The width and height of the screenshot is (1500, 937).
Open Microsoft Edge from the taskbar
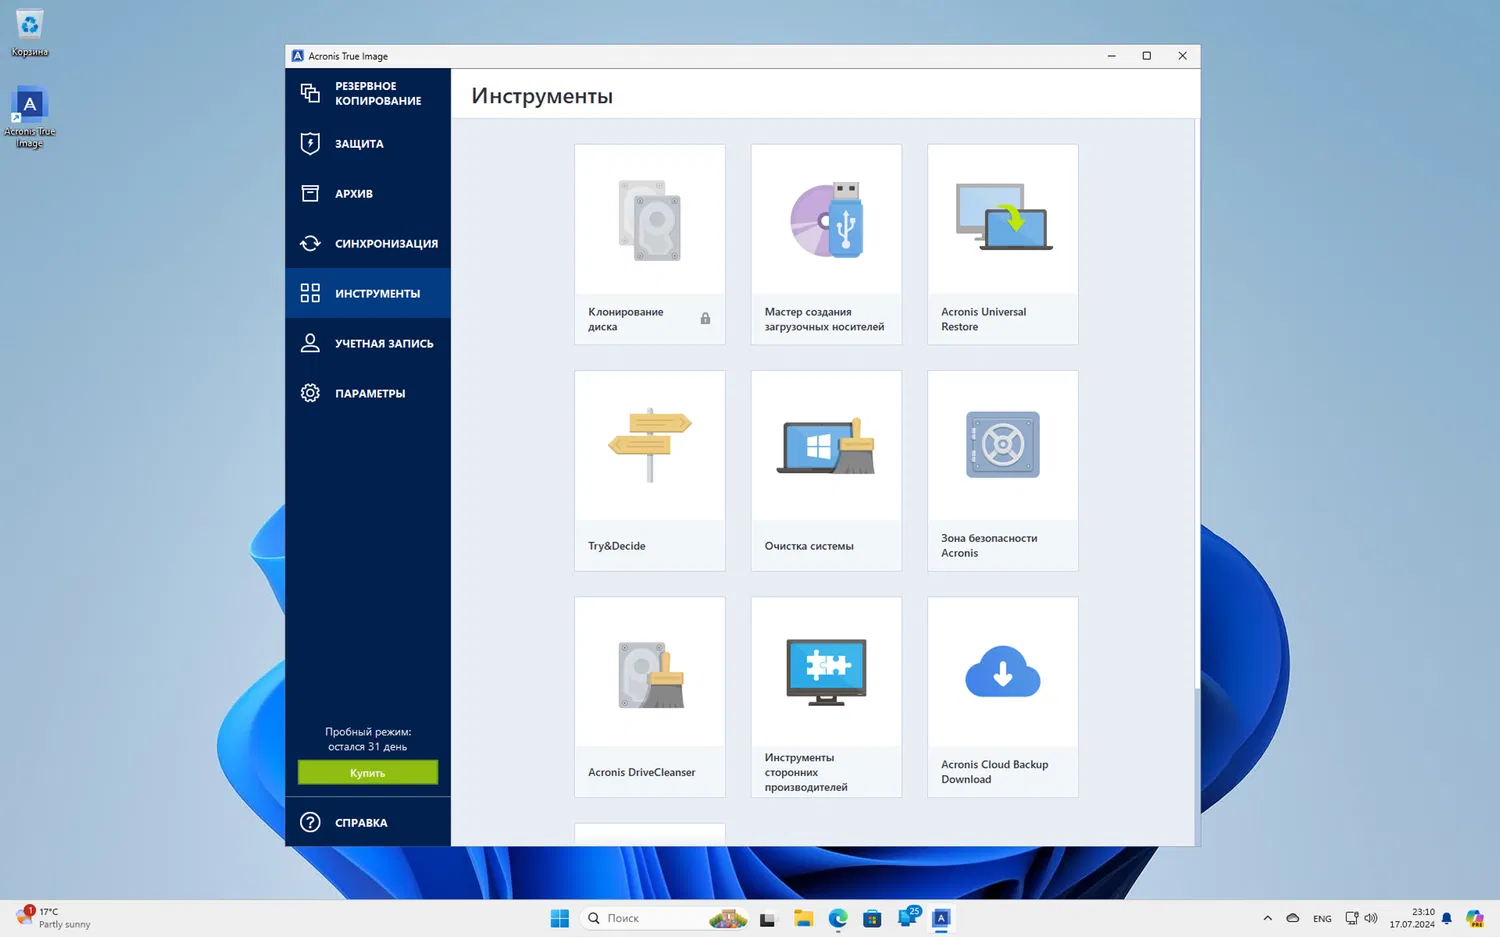point(838,918)
